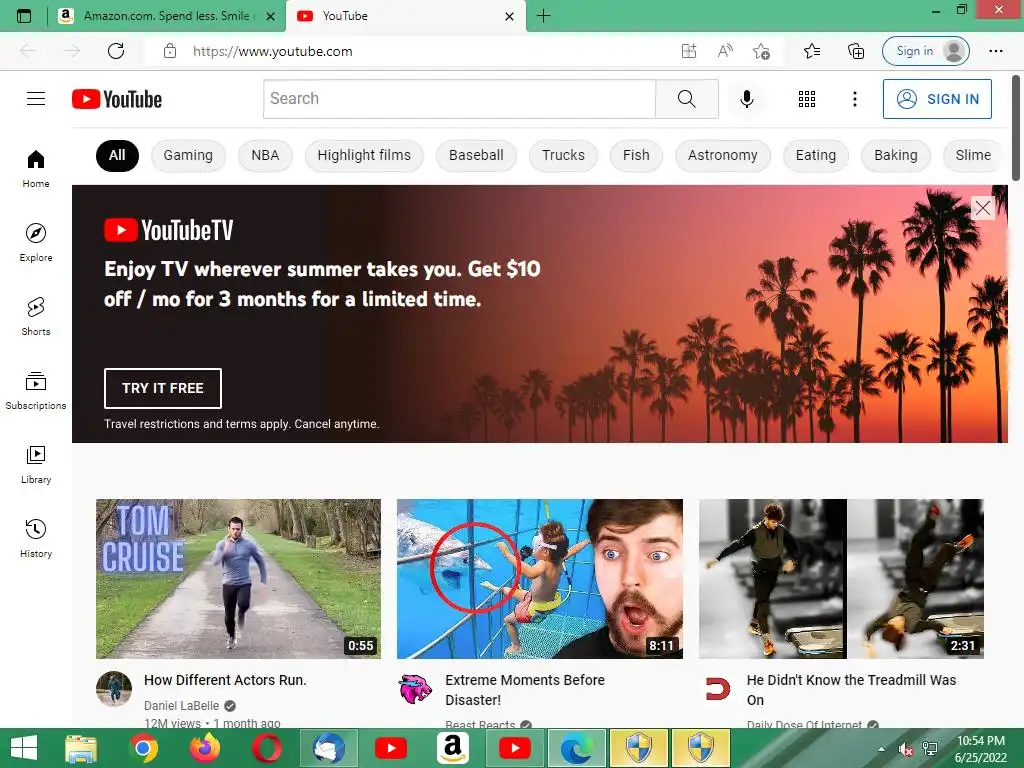This screenshot has width=1024, height=768.
Task: Open the YouTube apps grid icon
Action: [x=807, y=99]
